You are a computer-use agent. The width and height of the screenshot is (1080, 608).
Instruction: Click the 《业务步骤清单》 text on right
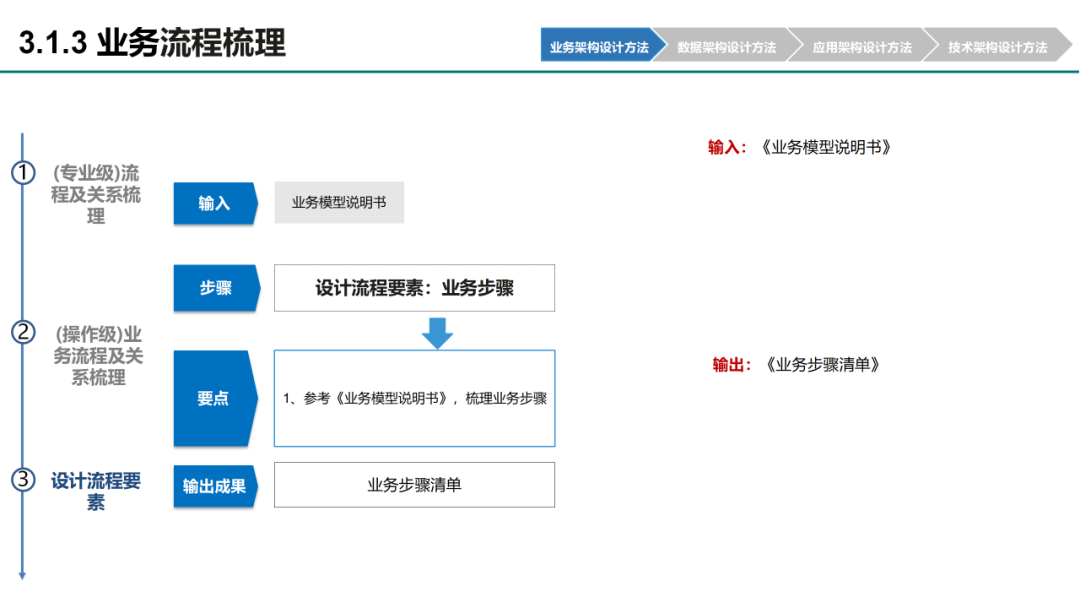[823, 364]
